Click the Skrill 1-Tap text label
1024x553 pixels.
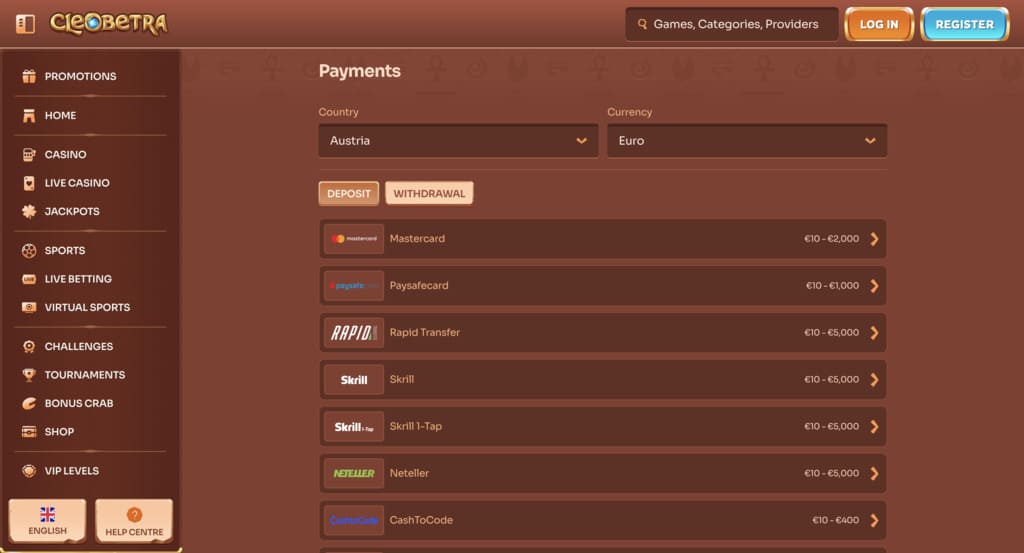pyautogui.click(x=416, y=426)
